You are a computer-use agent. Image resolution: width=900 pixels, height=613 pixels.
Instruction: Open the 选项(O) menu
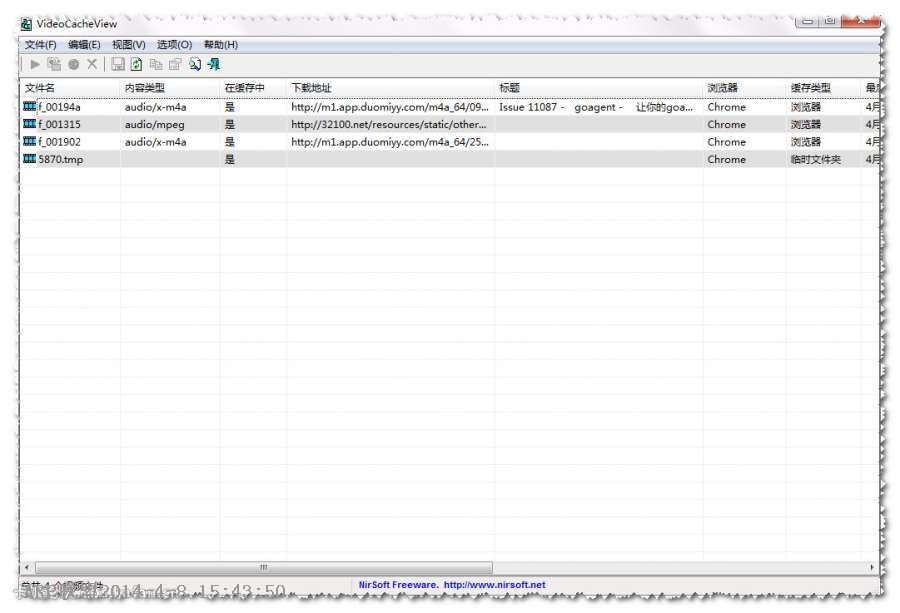pos(174,45)
